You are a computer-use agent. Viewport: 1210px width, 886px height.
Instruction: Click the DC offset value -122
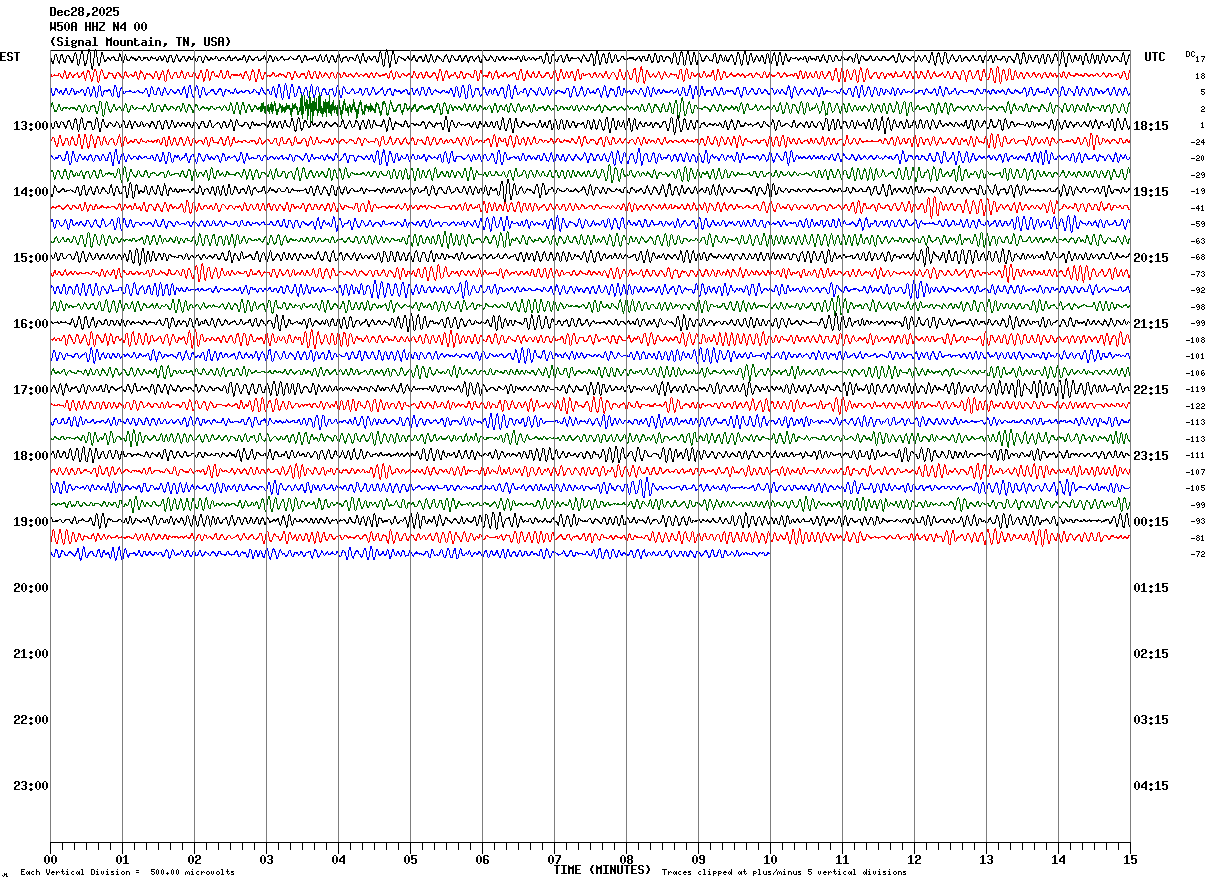(1197, 406)
